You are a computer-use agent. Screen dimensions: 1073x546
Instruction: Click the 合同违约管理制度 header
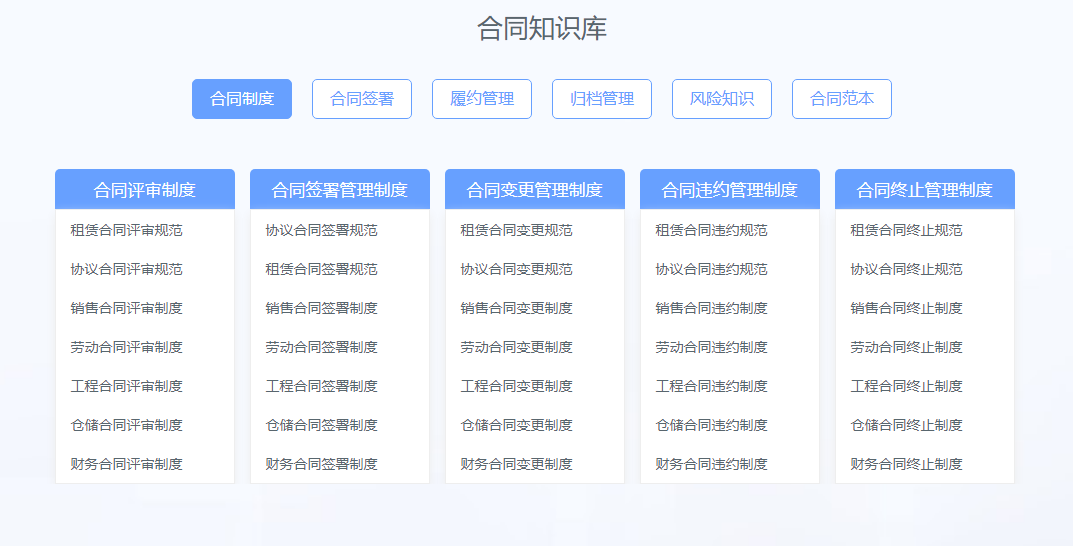730,190
